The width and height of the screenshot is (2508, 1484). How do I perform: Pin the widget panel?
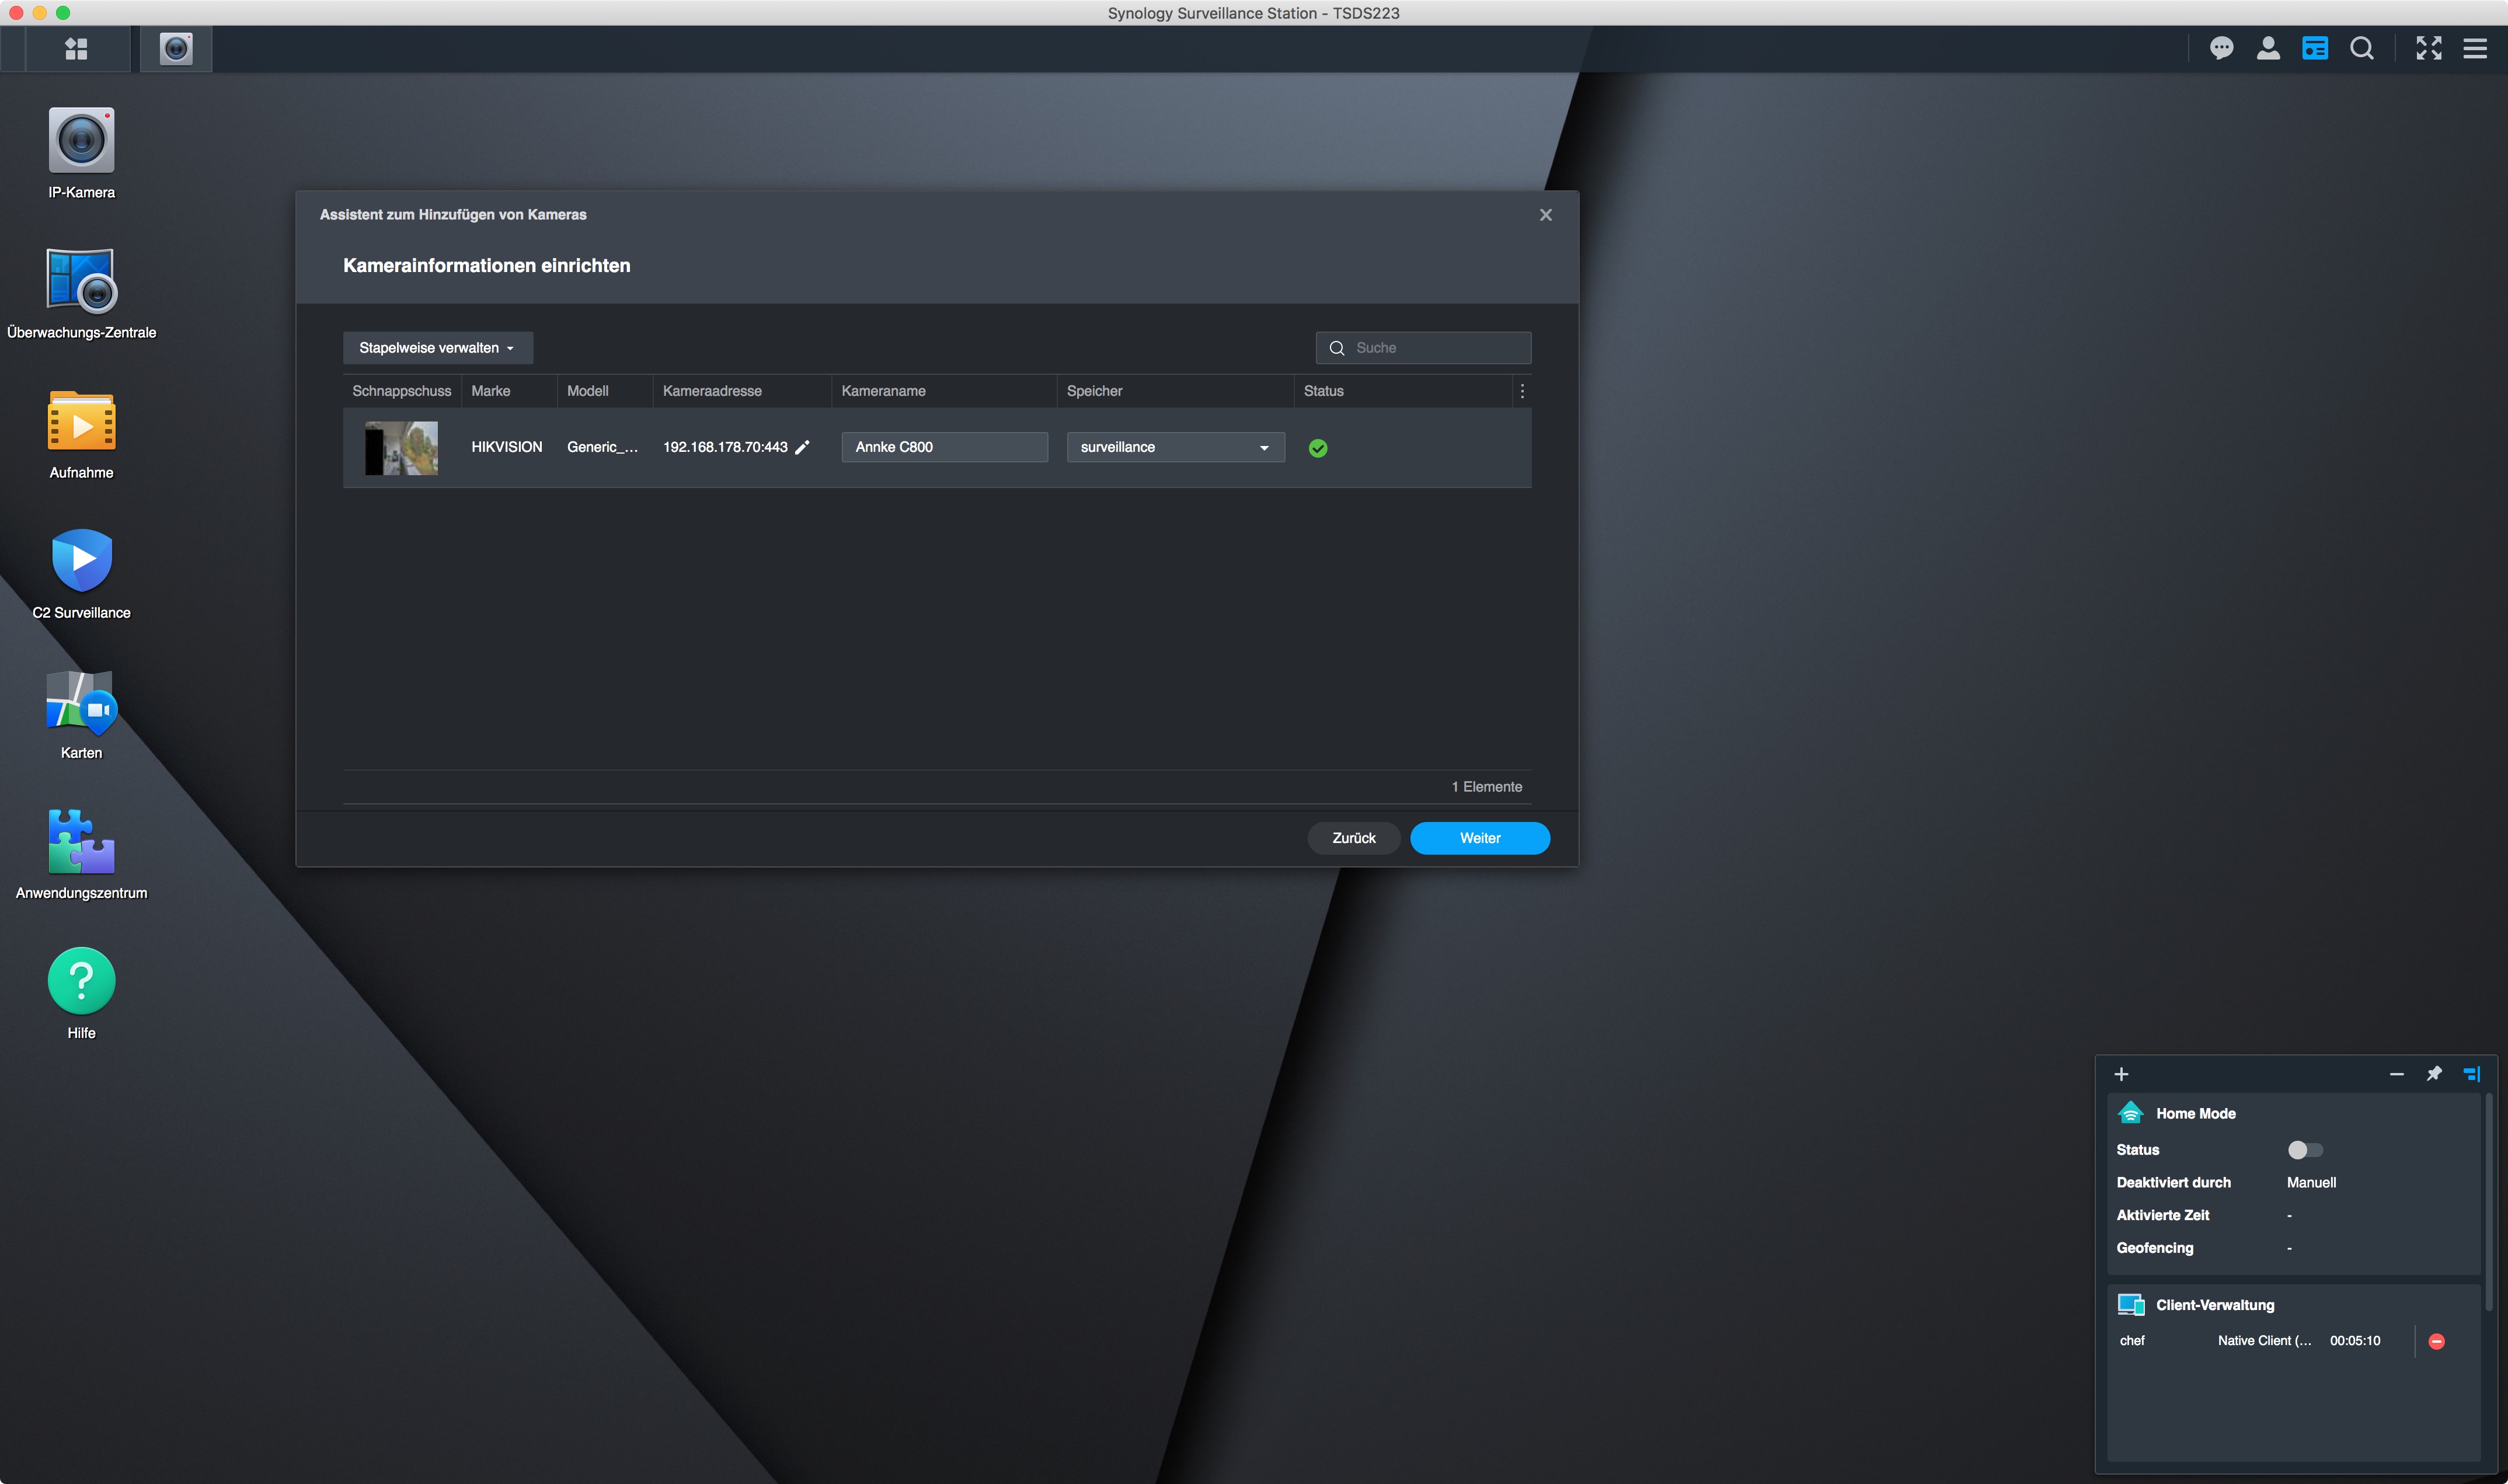coord(2434,1074)
